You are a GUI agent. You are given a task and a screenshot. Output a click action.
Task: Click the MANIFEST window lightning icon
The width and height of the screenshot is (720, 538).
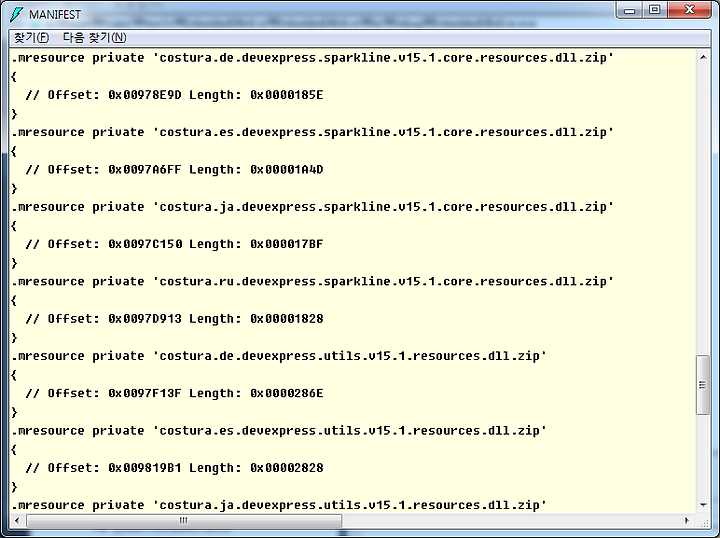pyautogui.click(x=17, y=15)
